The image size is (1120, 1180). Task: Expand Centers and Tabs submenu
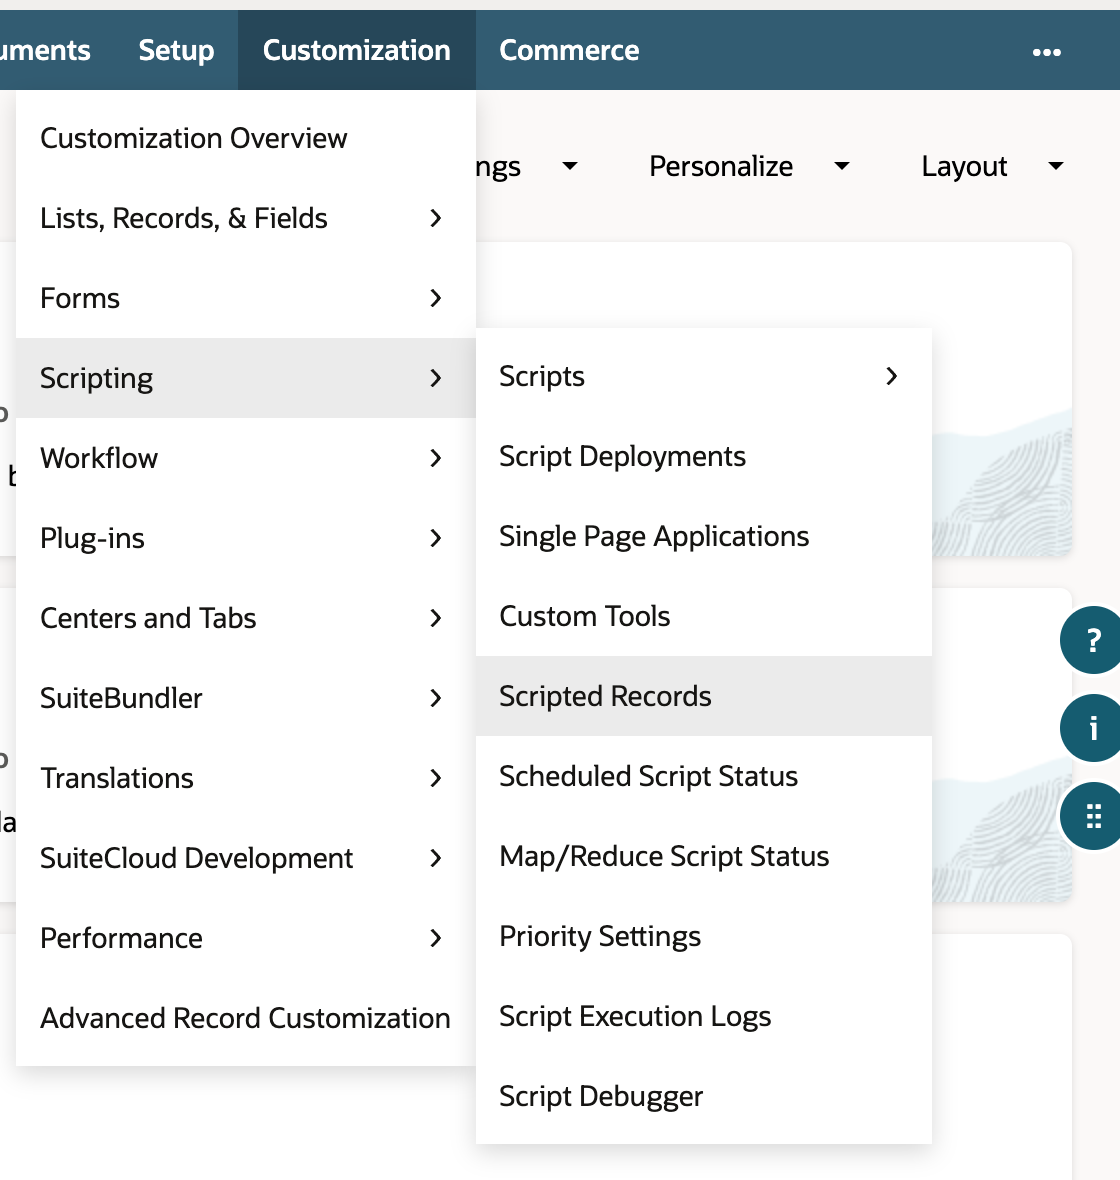pos(245,618)
